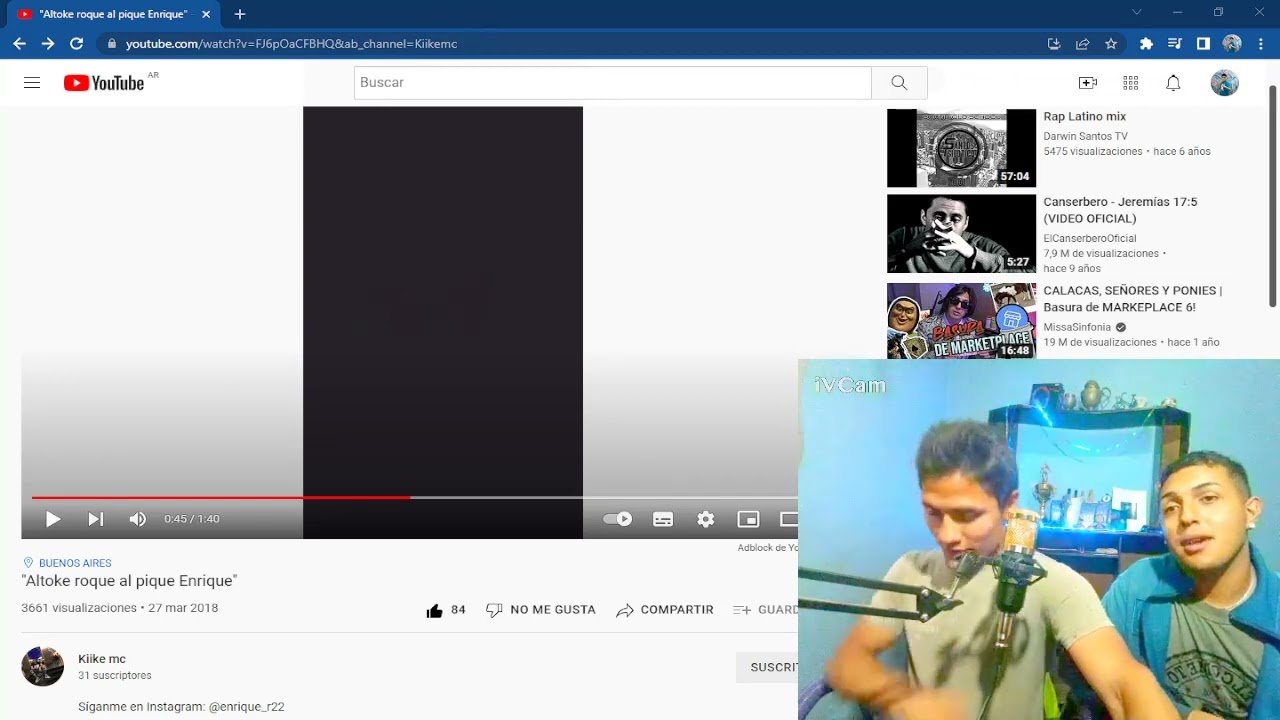Open the YouTube hamburger guide menu
Viewport: 1280px width, 720px height.
(32, 83)
